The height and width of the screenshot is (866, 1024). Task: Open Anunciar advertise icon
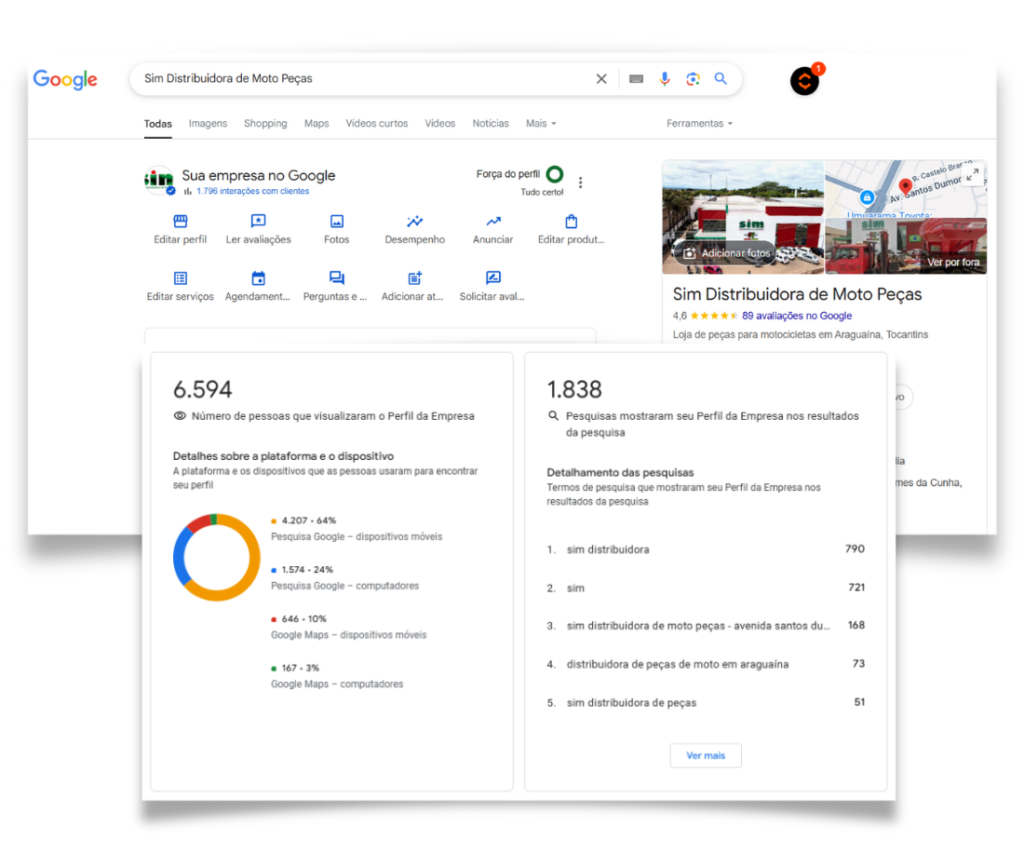tap(493, 221)
